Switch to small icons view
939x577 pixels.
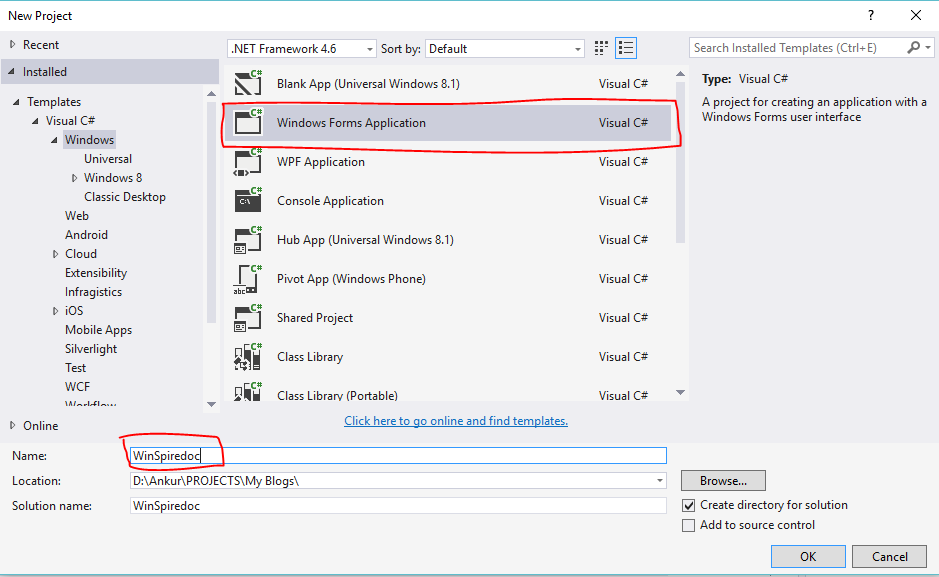600,47
